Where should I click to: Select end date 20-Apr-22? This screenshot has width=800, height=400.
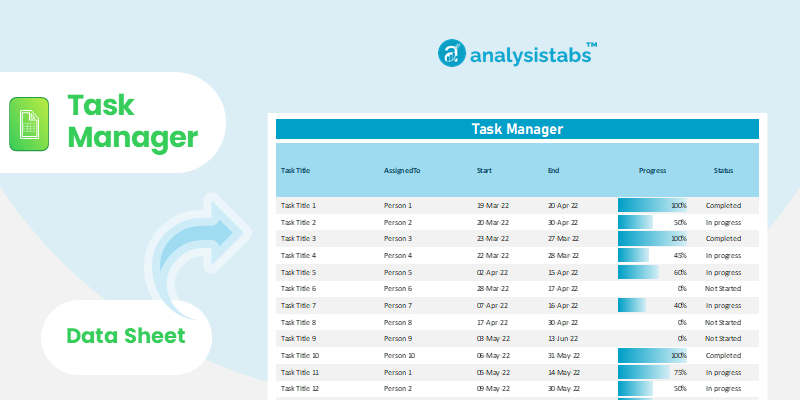563,206
